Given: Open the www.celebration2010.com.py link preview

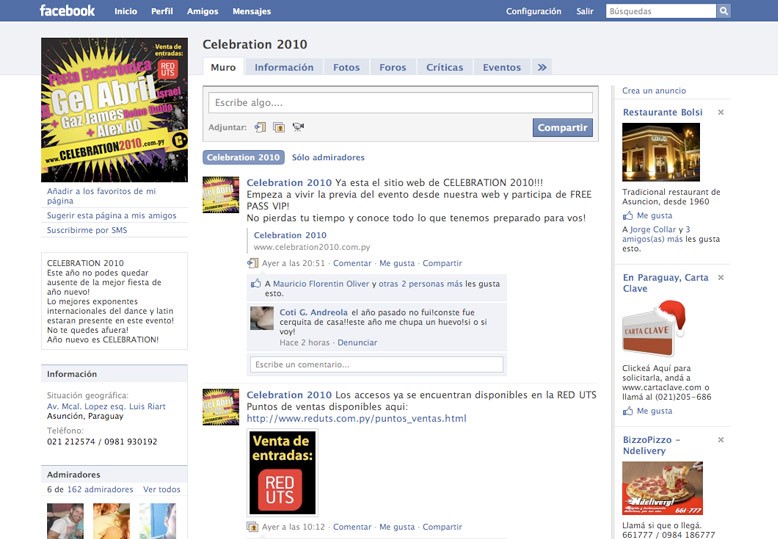Looking at the screenshot, I should click(312, 247).
